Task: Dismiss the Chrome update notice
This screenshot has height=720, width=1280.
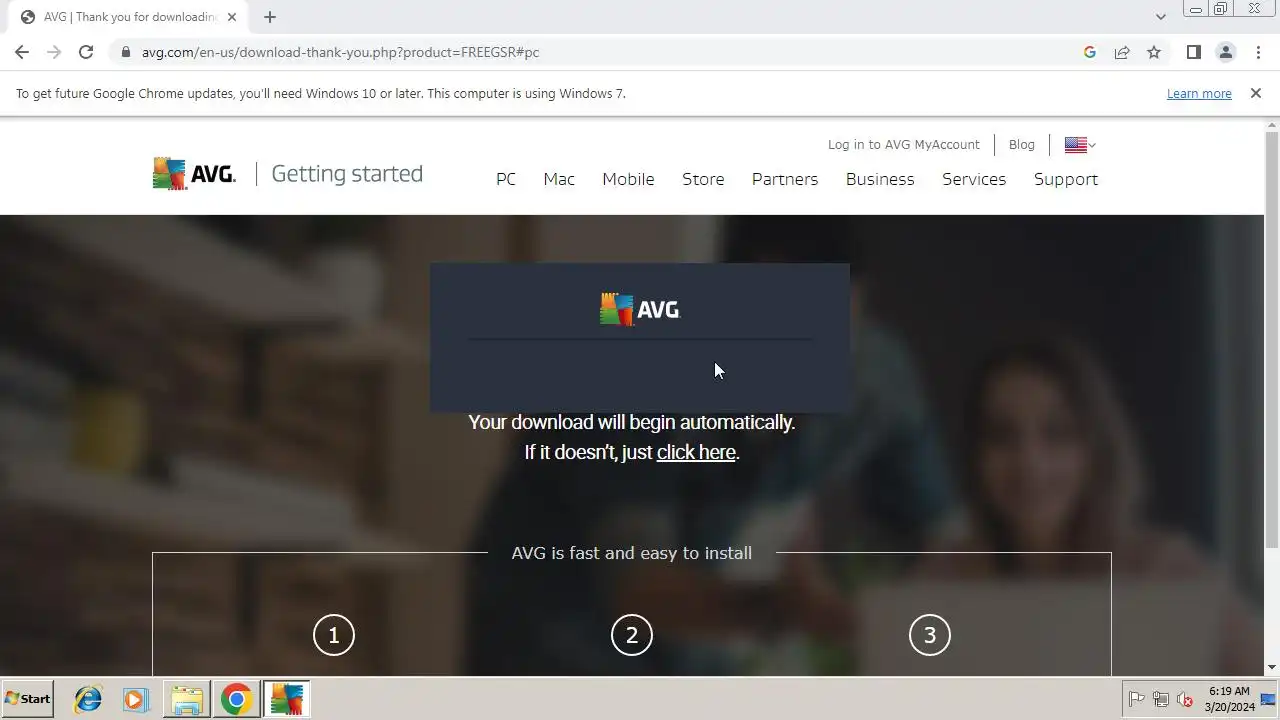Action: (1255, 93)
